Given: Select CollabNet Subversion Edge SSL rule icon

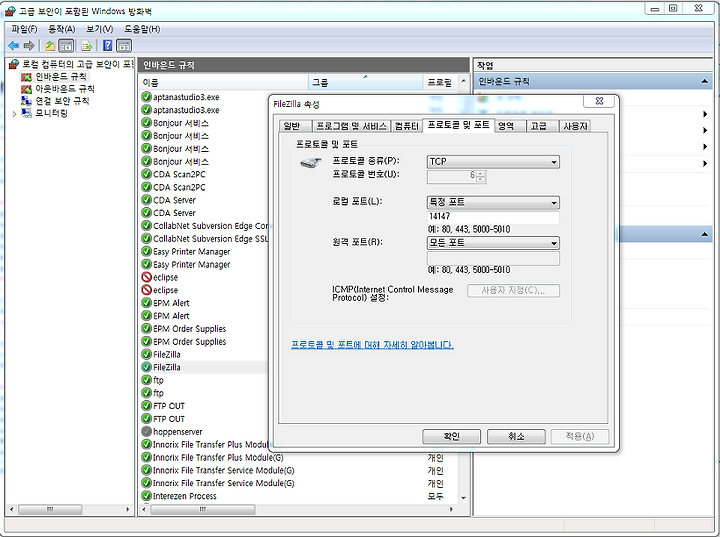Looking at the screenshot, I should tap(146, 238).
